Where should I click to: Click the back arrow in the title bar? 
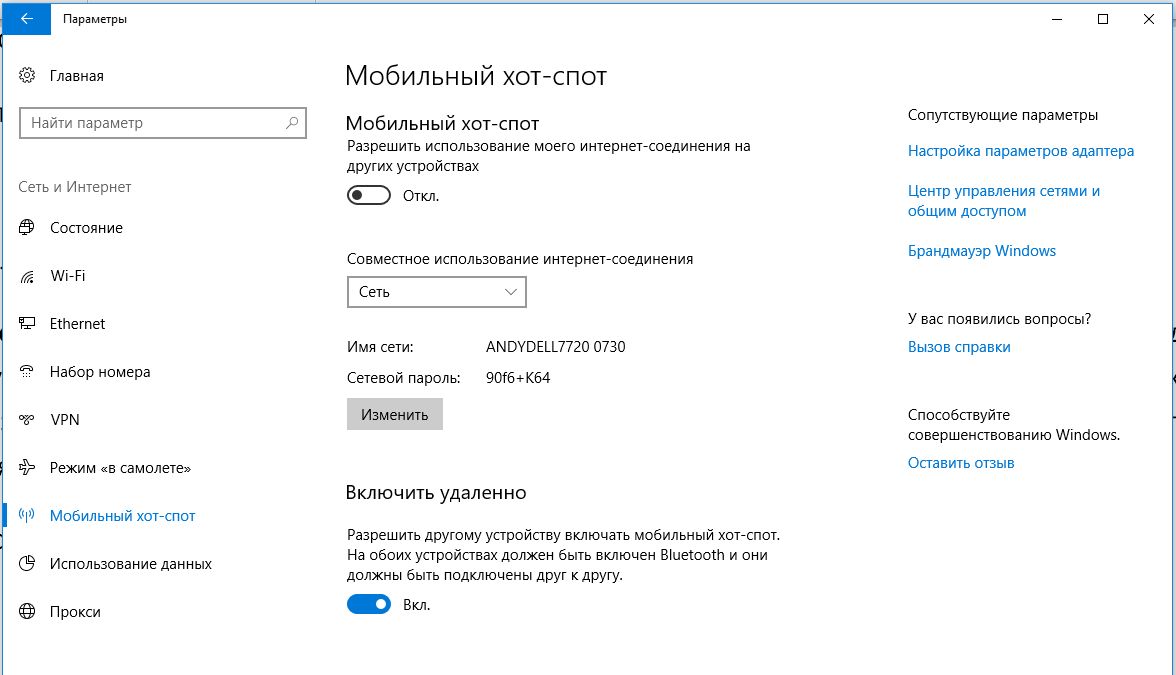(x=26, y=19)
